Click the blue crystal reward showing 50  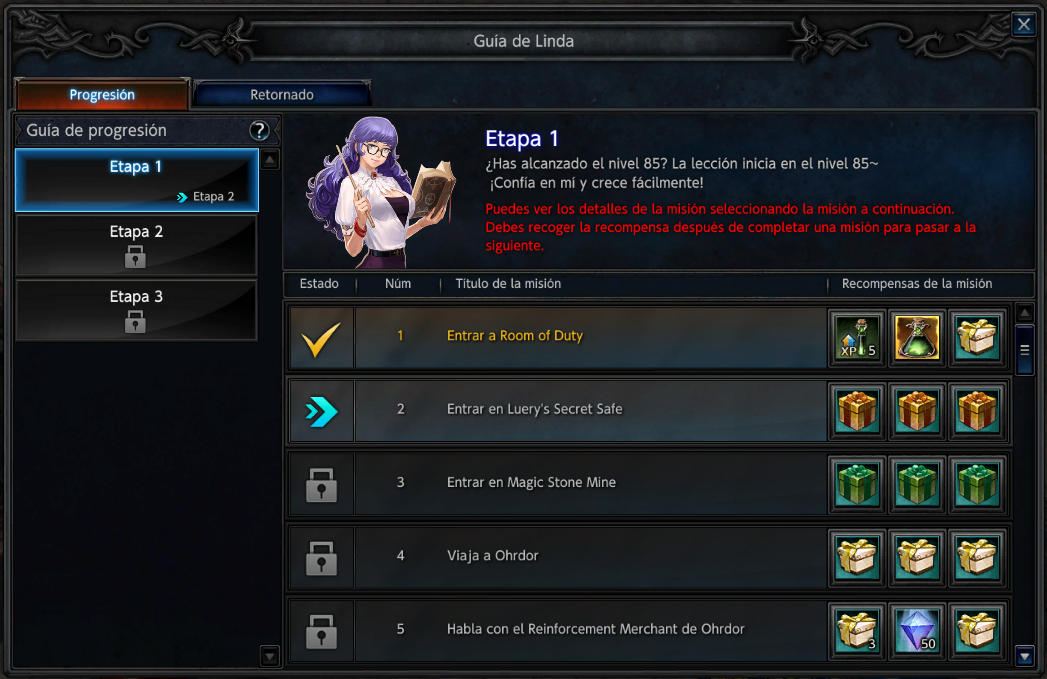point(917,631)
